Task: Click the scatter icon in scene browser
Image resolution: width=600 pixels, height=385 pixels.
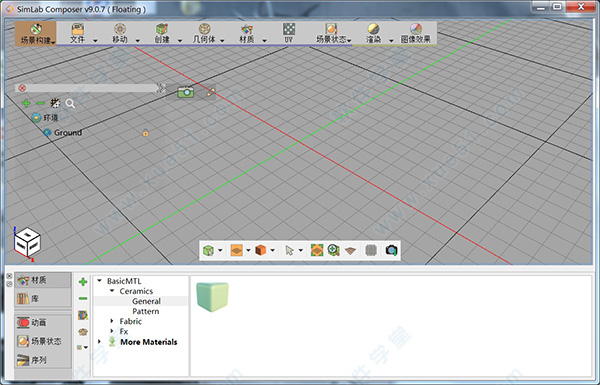Action: click(55, 103)
